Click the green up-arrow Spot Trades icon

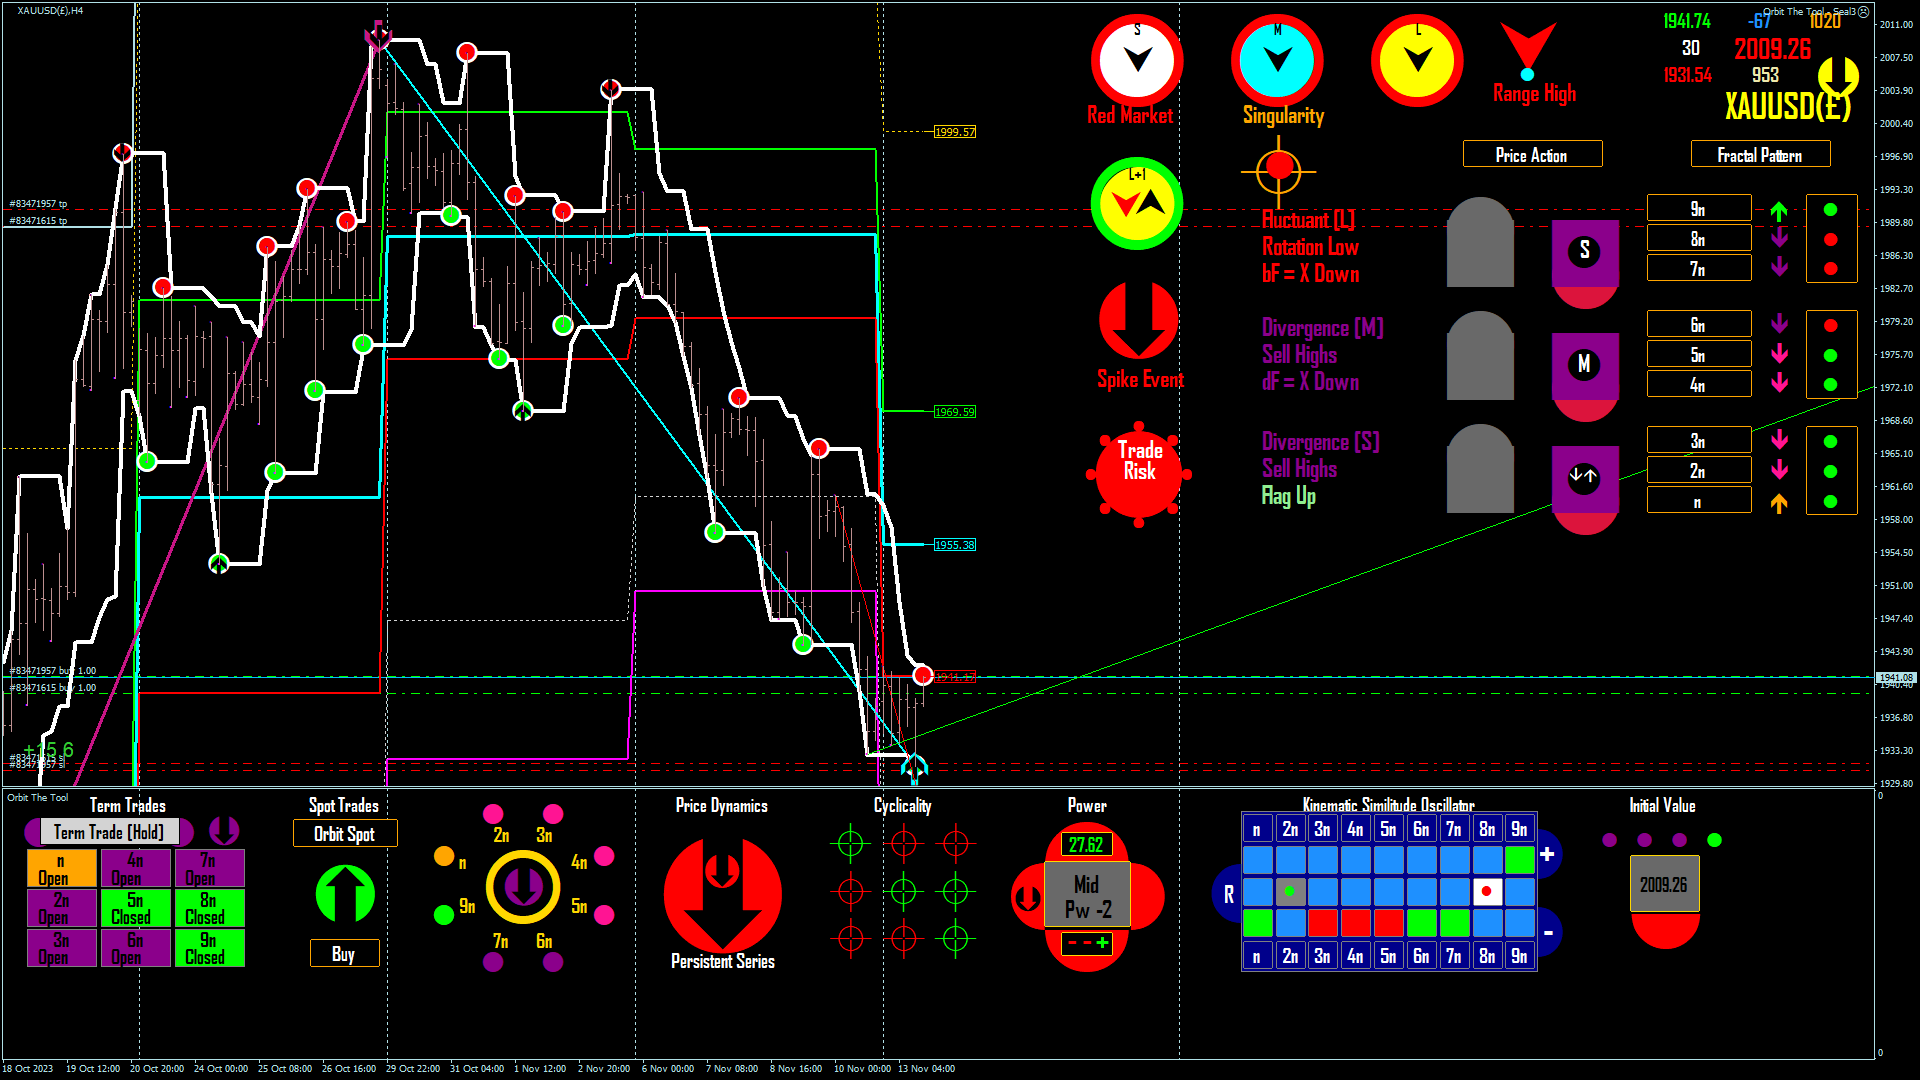[345, 893]
